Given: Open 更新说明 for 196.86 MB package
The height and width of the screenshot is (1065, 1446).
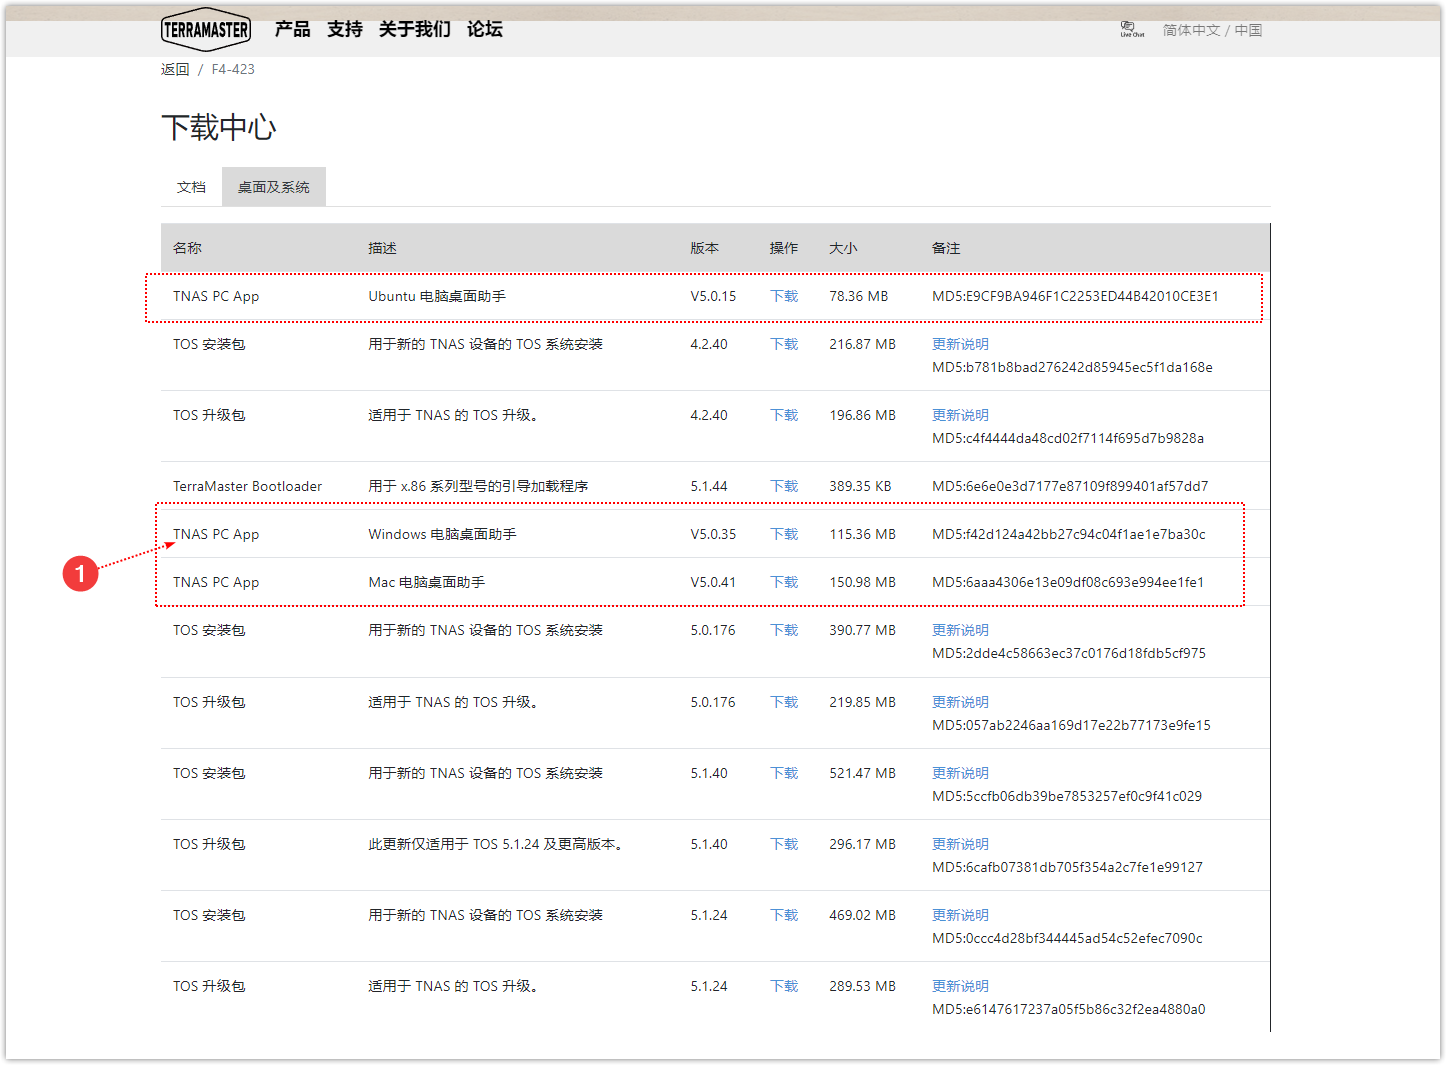Looking at the screenshot, I should pos(960,415).
